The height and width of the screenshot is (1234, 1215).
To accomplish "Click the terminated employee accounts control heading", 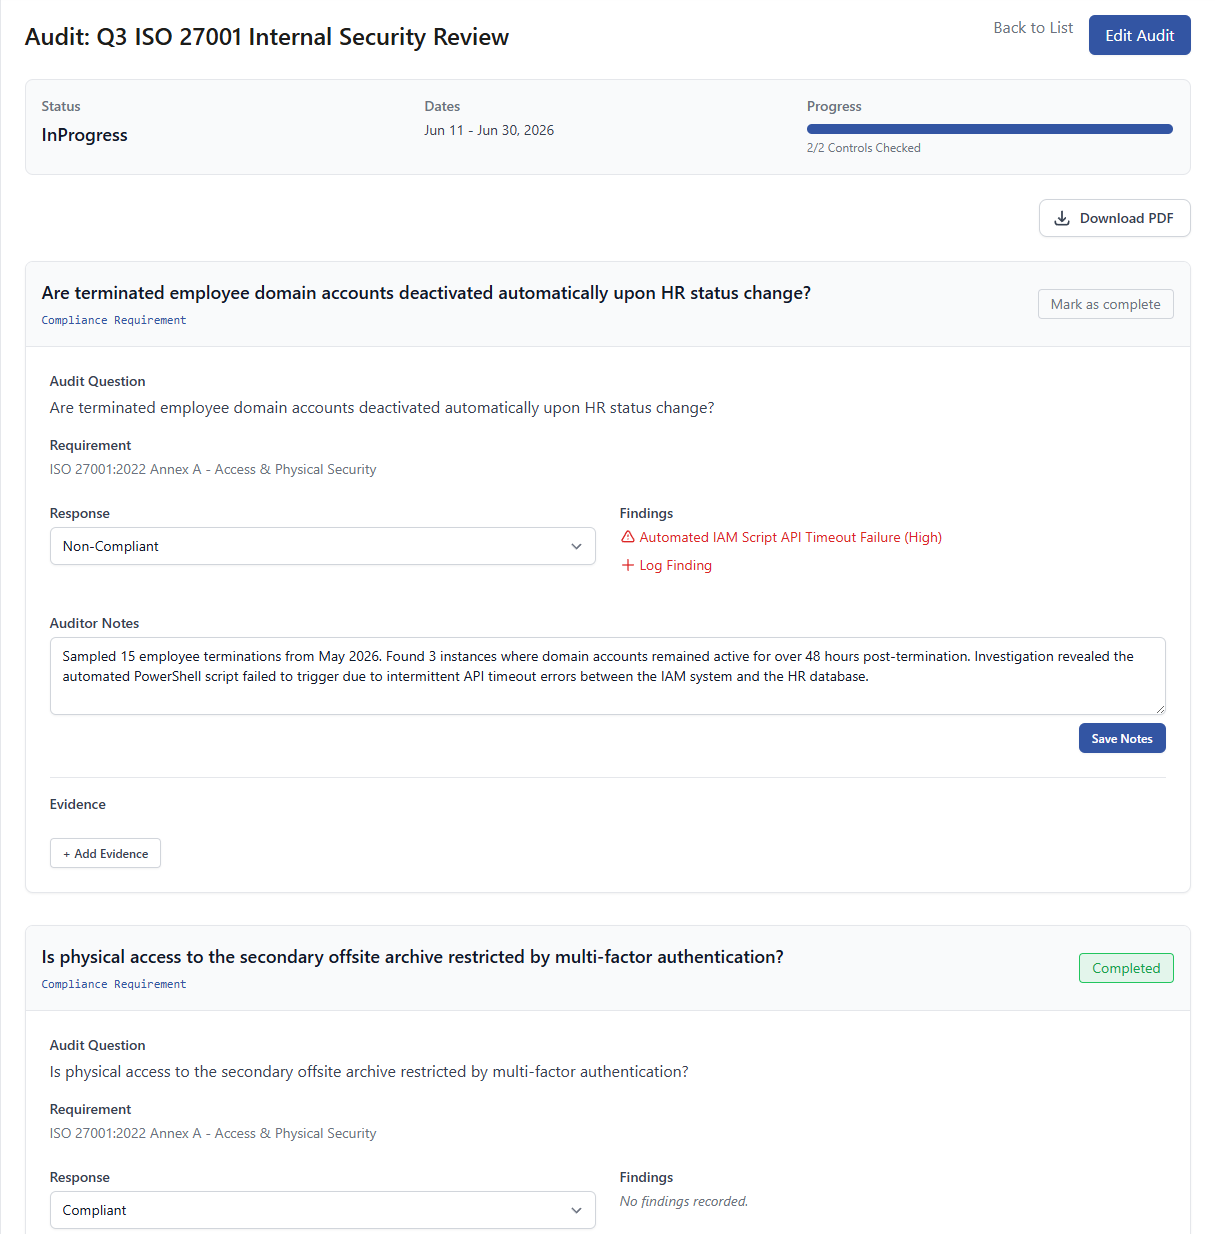I will [x=426, y=293].
